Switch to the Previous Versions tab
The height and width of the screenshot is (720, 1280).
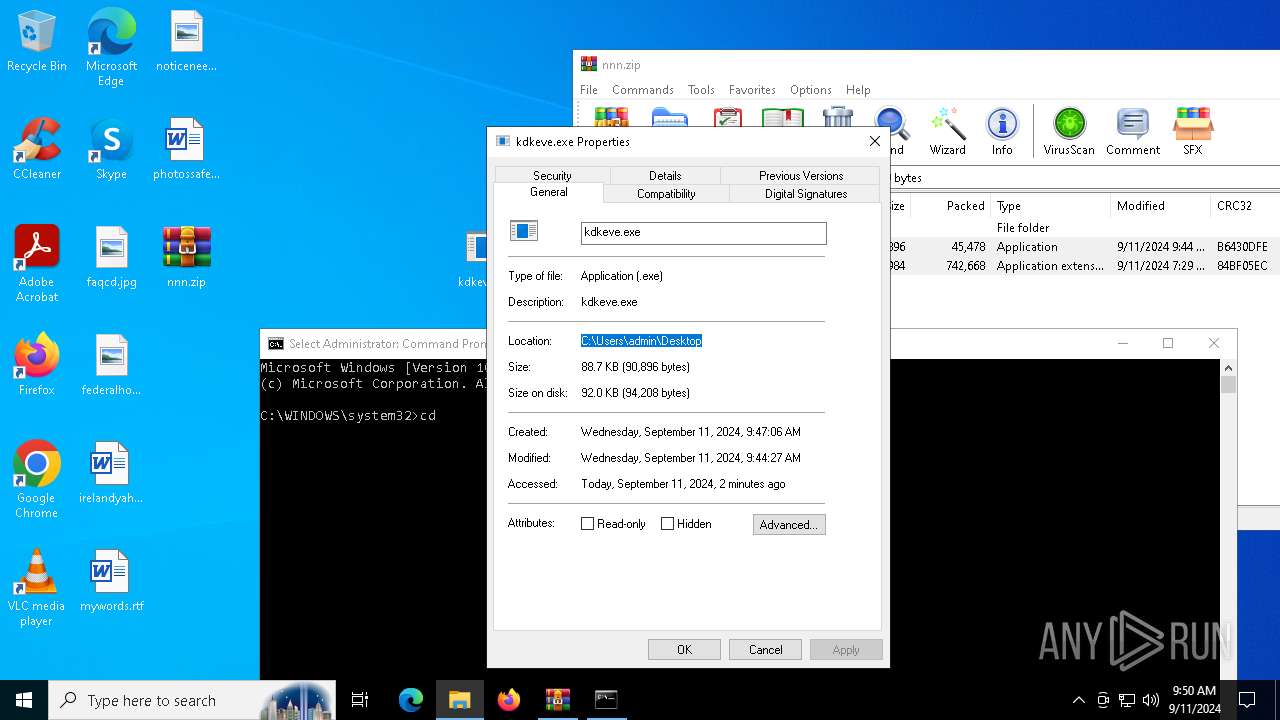pos(801,175)
